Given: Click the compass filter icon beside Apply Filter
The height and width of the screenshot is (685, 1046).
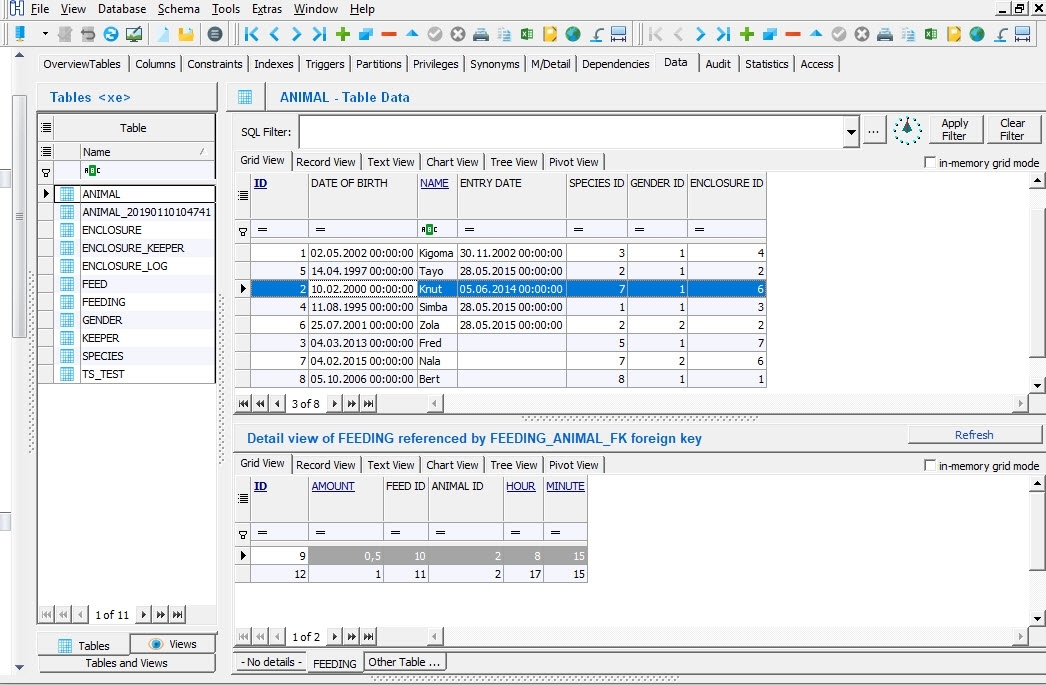Looking at the screenshot, I should click(x=908, y=129).
